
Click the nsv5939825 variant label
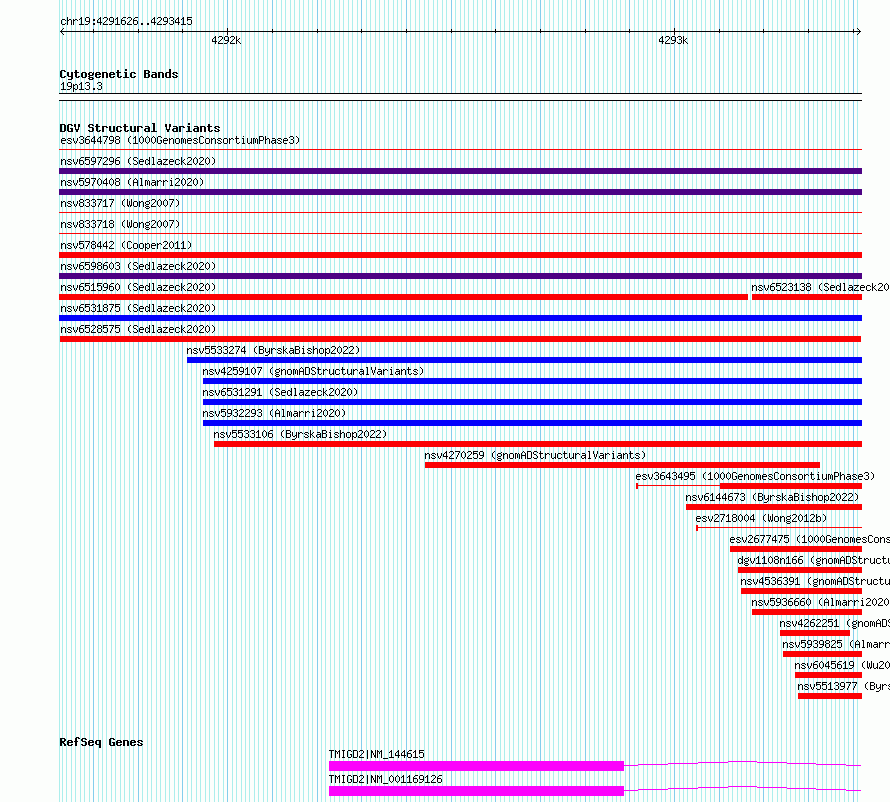pyautogui.click(x=836, y=644)
